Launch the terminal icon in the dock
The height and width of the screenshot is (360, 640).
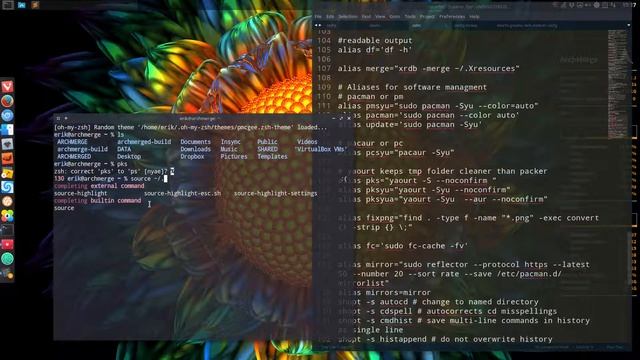point(7,230)
